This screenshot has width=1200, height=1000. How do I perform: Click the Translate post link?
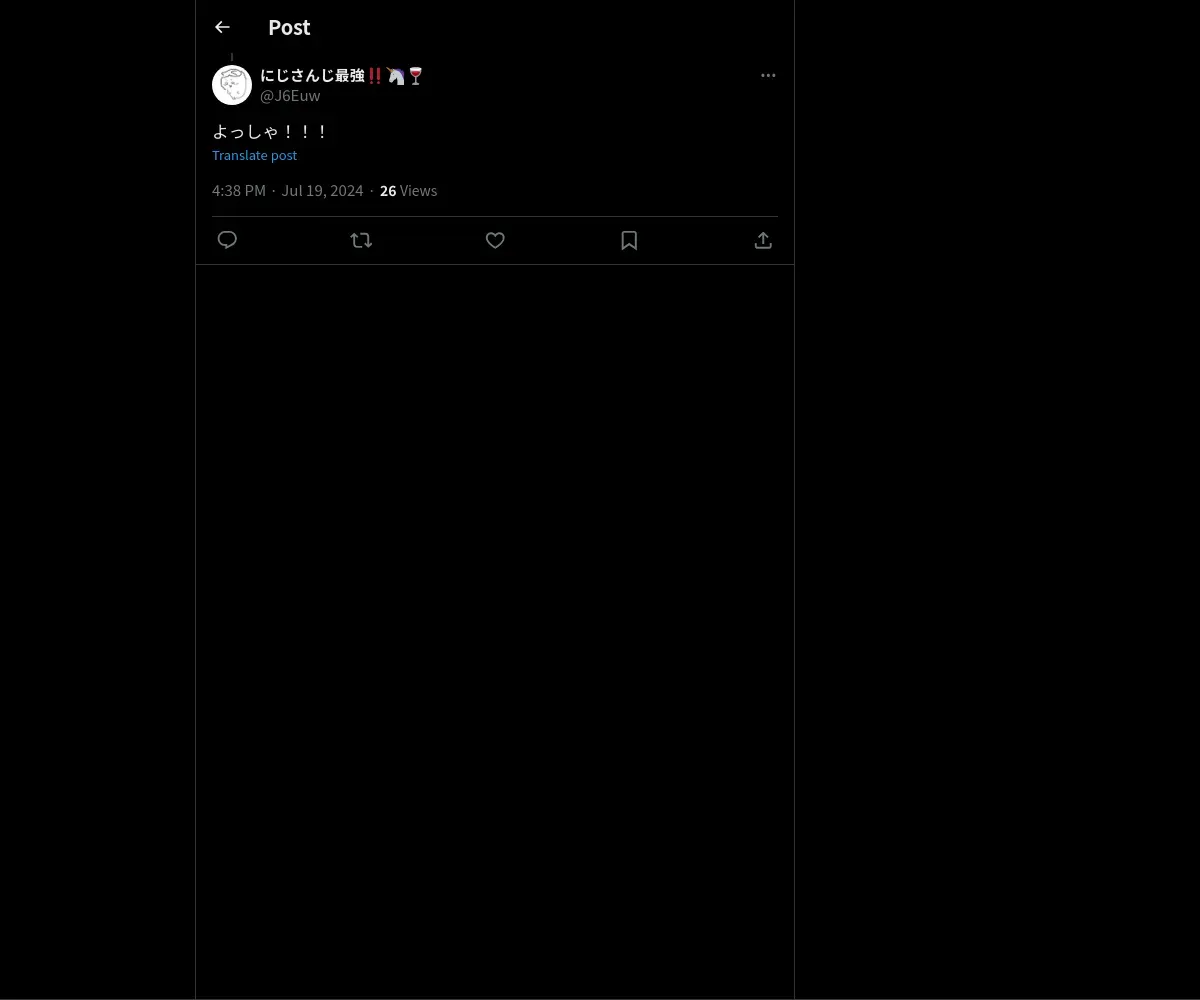254,155
